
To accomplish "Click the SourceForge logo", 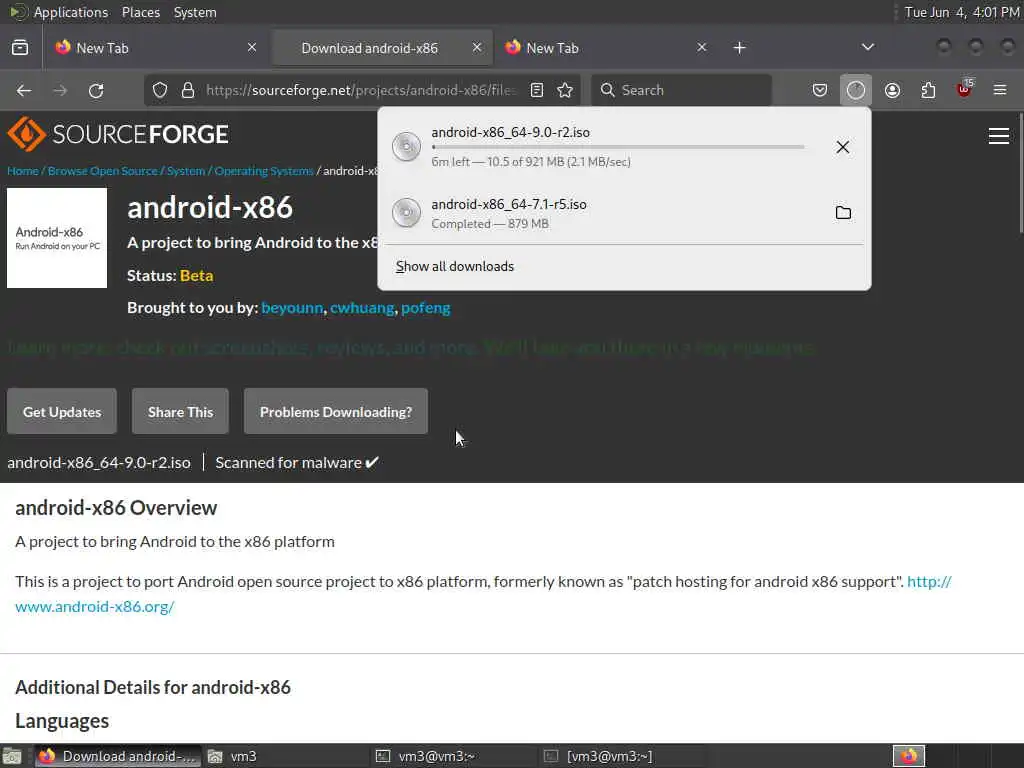I will 118,134.
